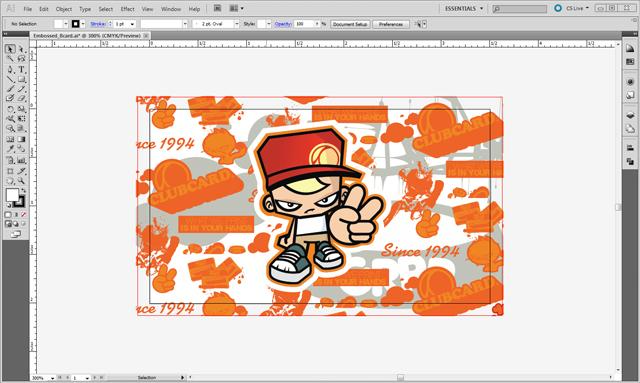Viewport: 640px width, 383px height.
Task: Click the white Fill color swatch
Action: [x=12, y=195]
